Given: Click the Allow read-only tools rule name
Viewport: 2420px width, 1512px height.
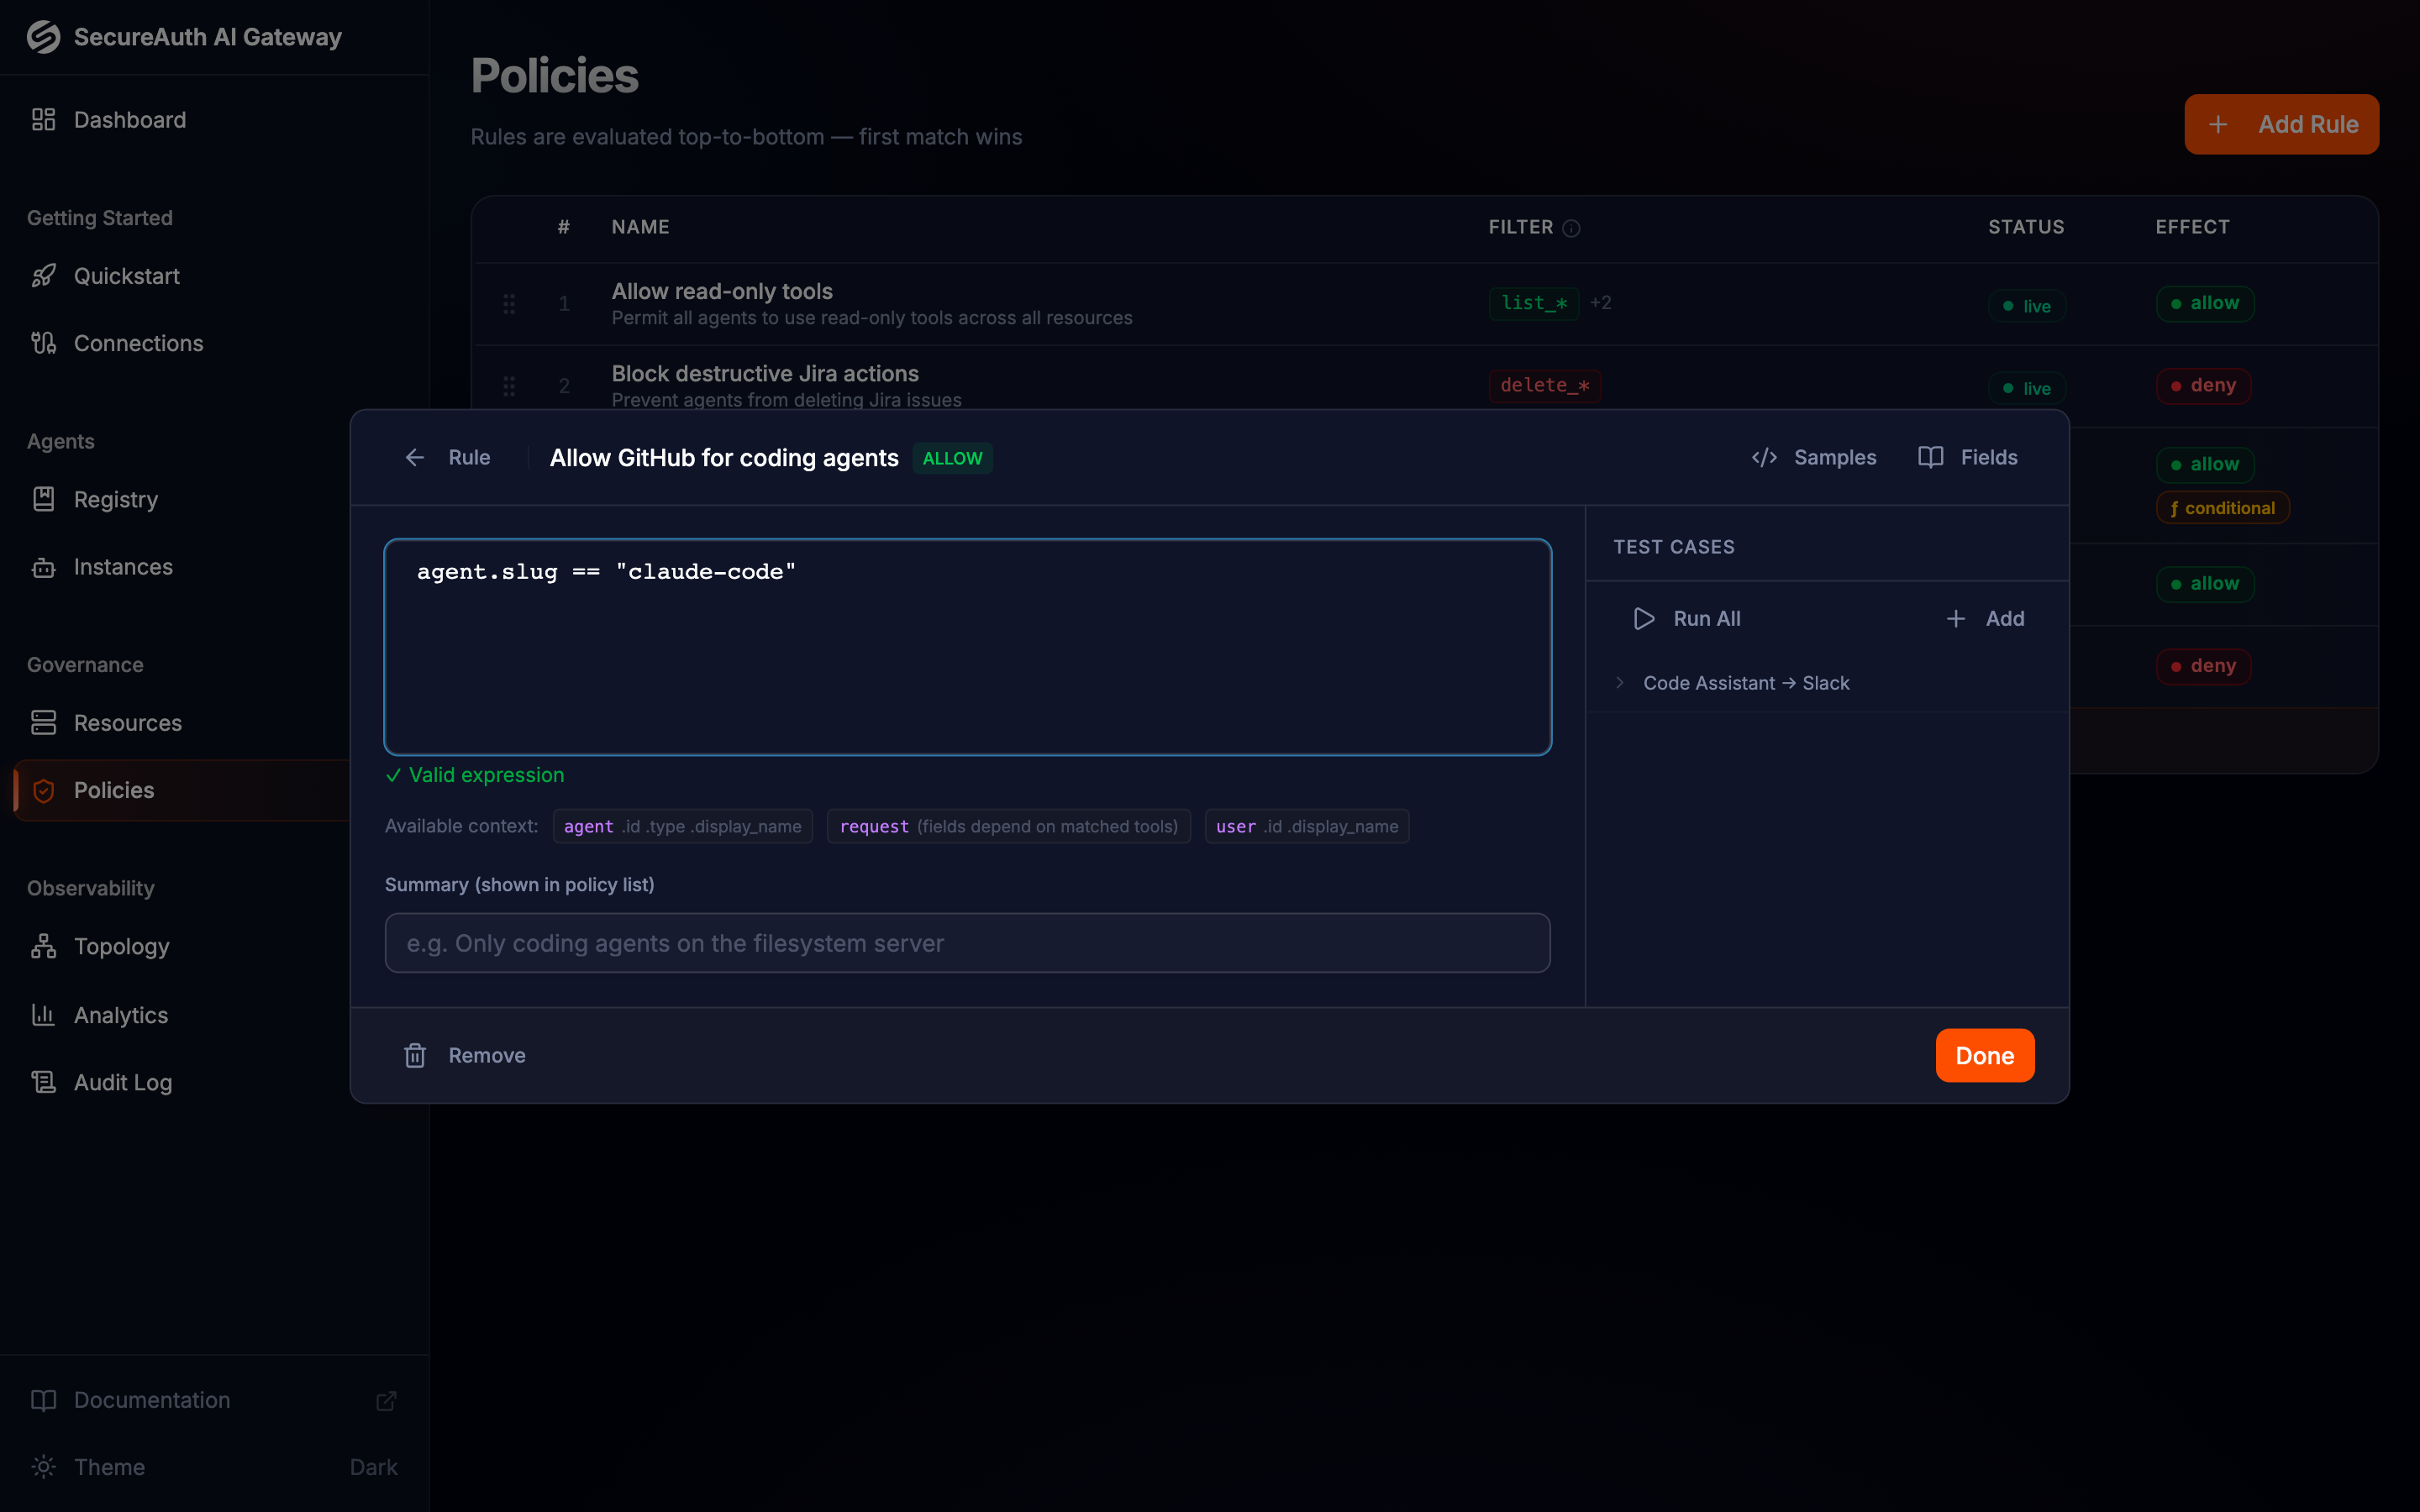Looking at the screenshot, I should (722, 291).
